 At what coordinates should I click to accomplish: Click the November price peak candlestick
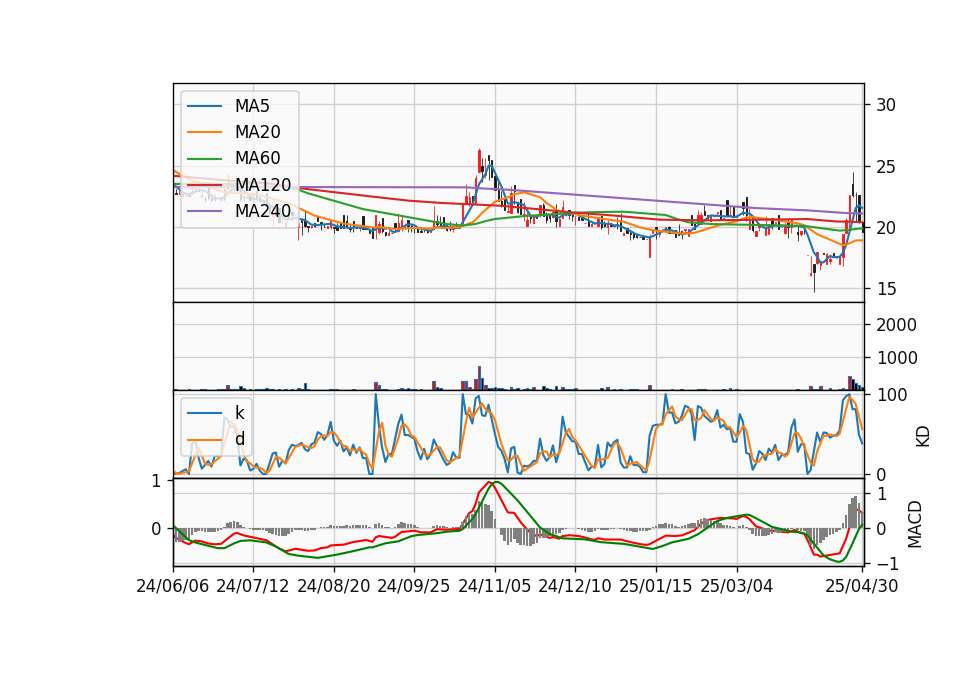pyautogui.click(x=479, y=162)
